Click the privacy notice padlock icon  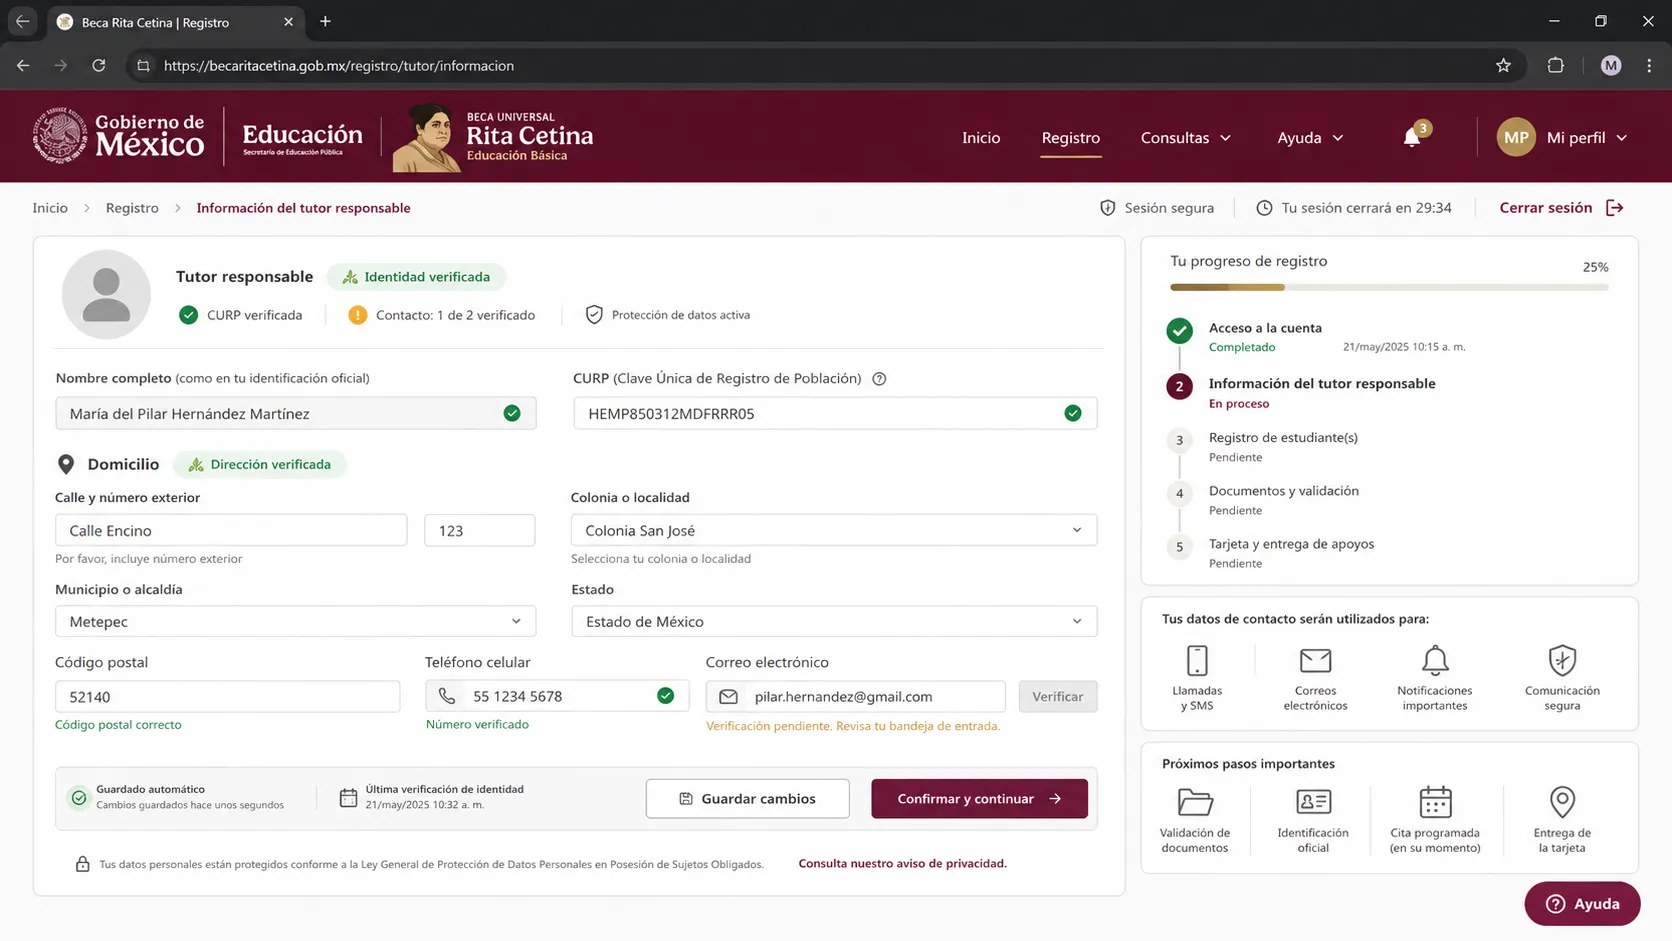click(x=83, y=864)
